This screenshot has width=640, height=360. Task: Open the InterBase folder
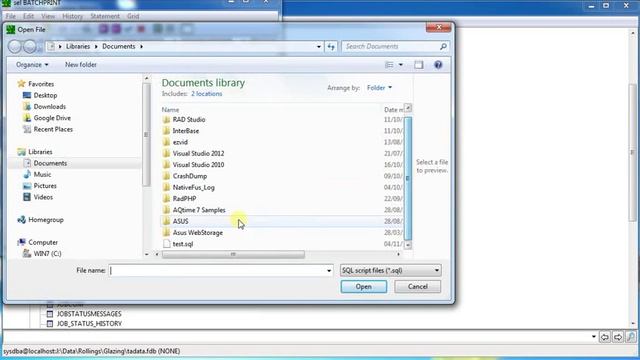[186, 131]
